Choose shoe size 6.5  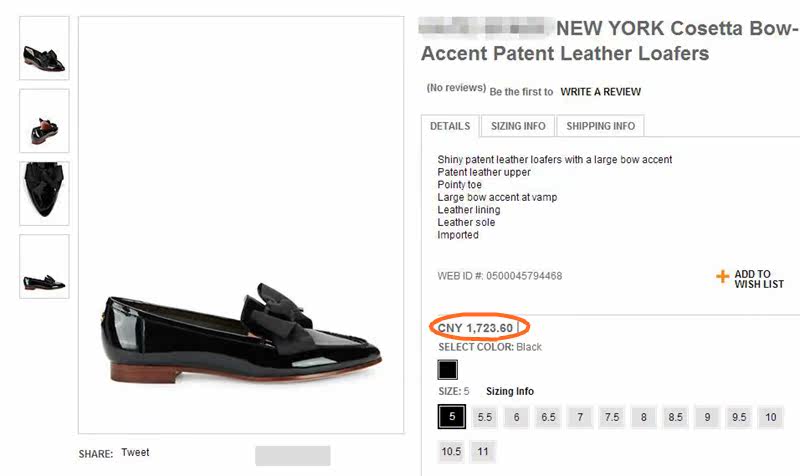coord(548,417)
